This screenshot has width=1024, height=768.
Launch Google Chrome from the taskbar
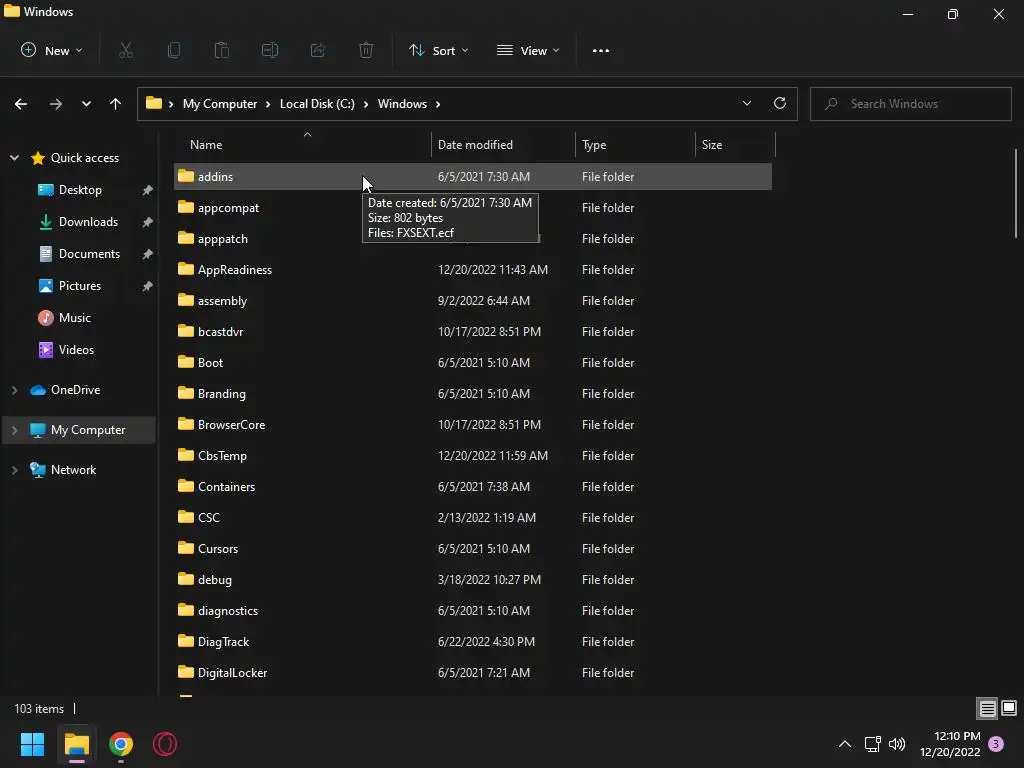pos(121,744)
